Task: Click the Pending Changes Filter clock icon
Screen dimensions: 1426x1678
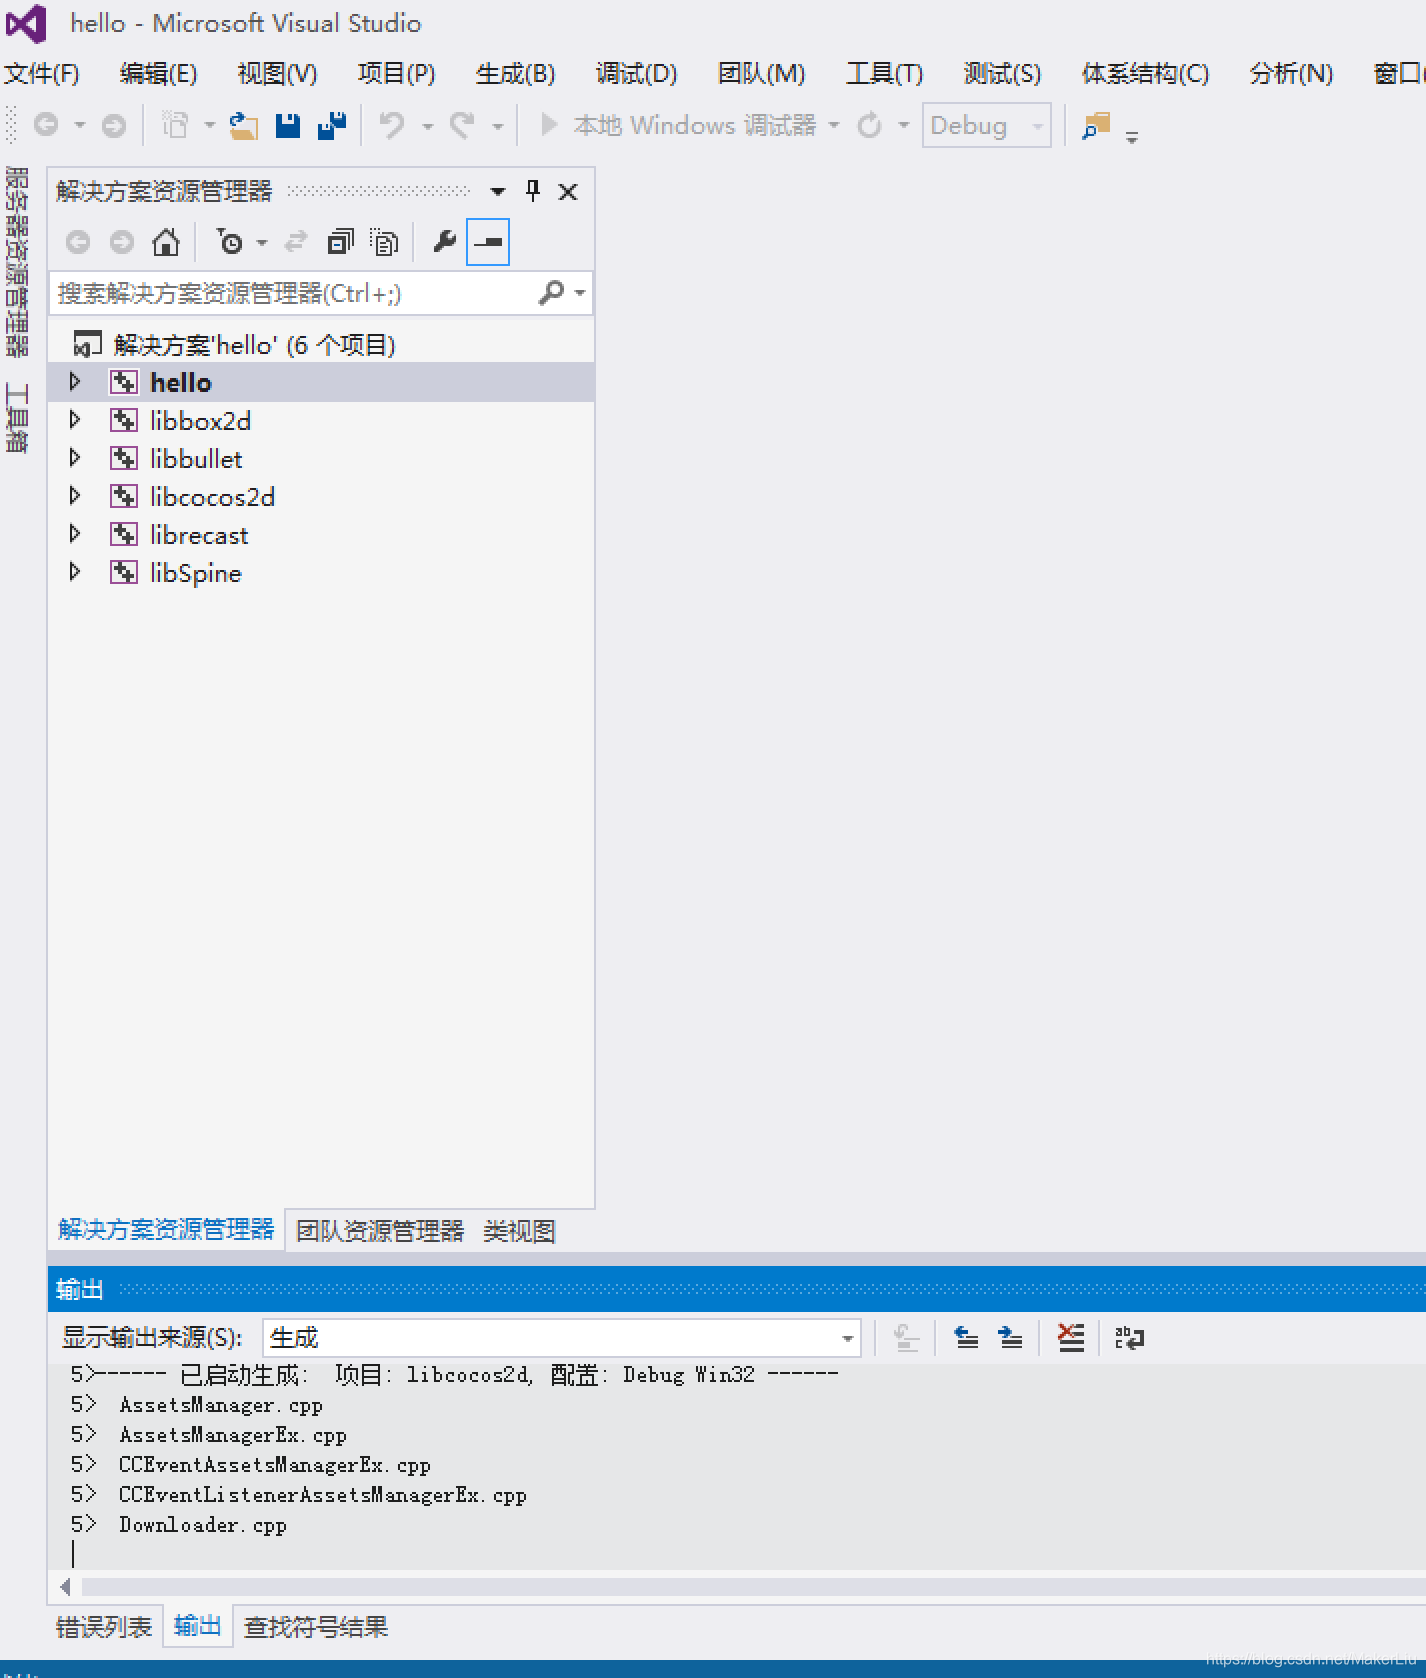Action: tap(230, 242)
